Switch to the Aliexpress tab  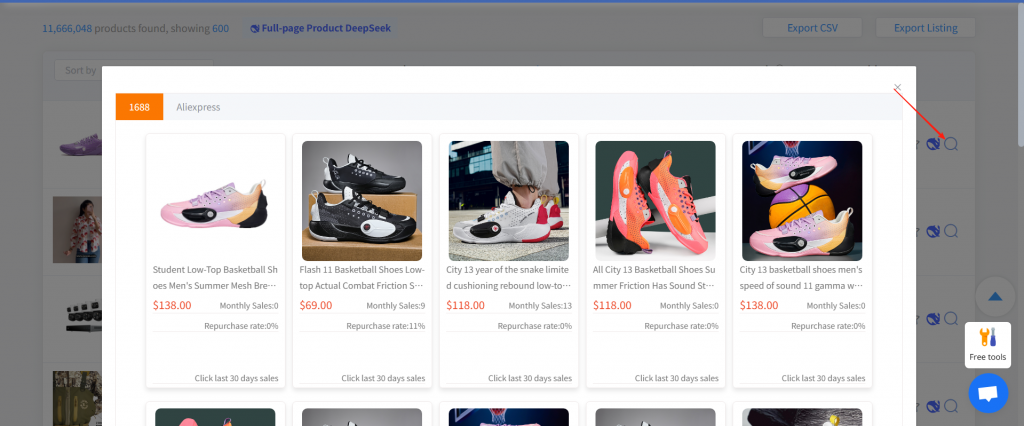pos(198,106)
